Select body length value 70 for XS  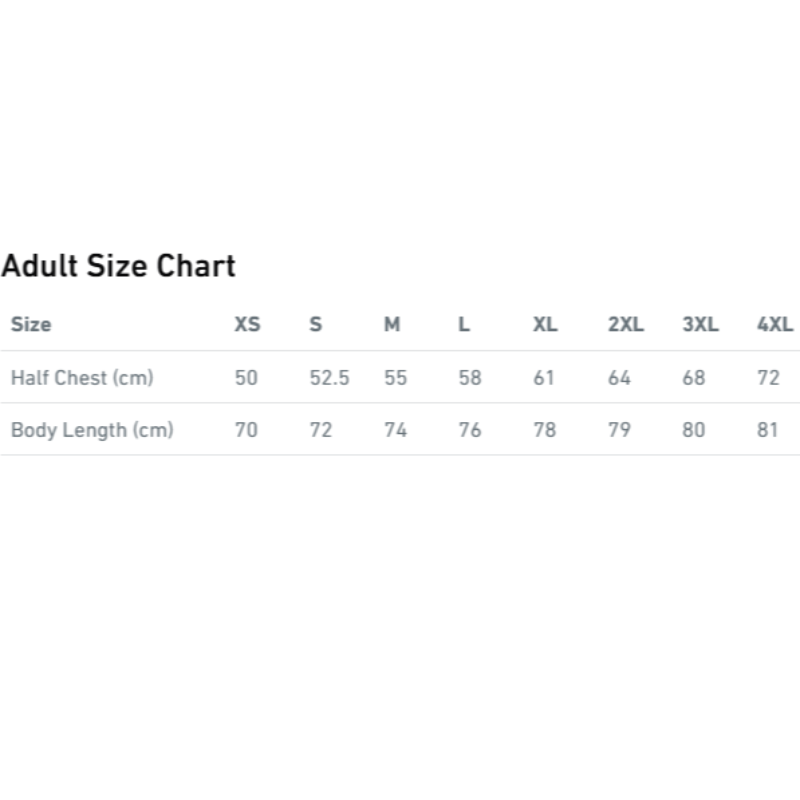tap(246, 430)
